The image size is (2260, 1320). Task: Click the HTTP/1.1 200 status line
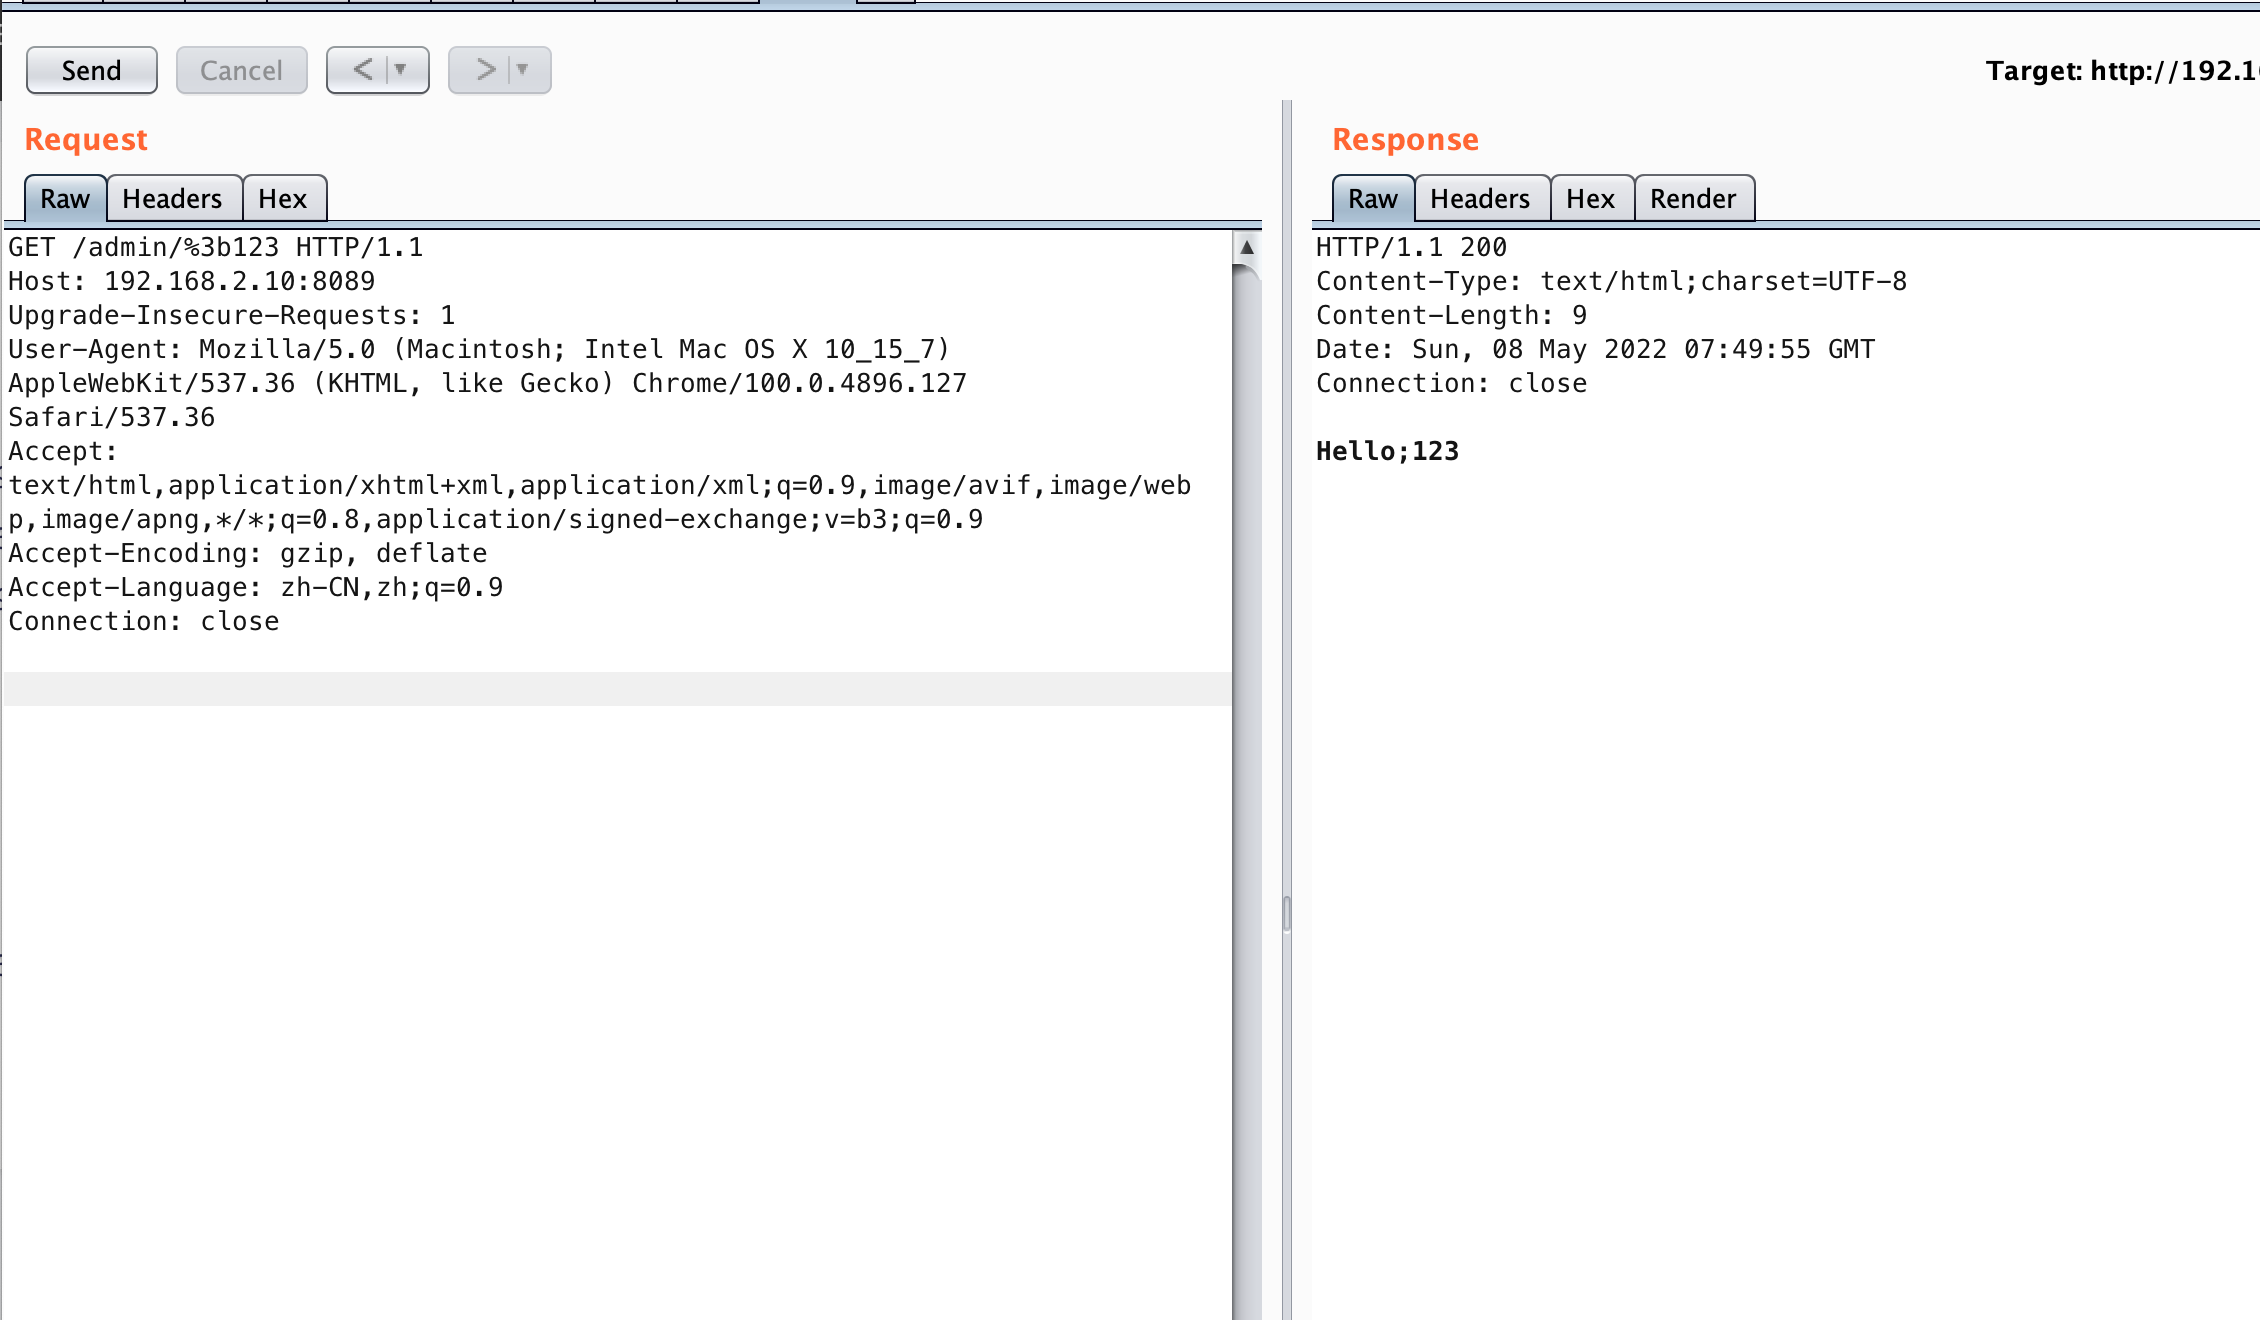1412,247
